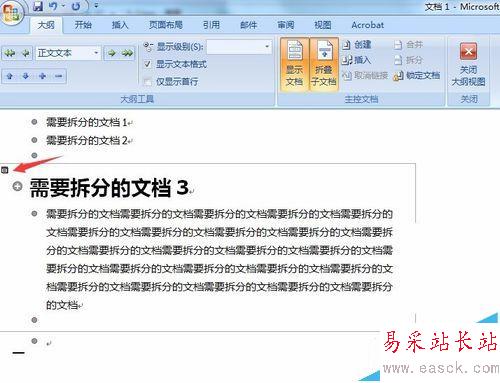This screenshot has width=500, height=383.
Task: Click the empty bullet above the subdocument box
Action: (x=34, y=155)
